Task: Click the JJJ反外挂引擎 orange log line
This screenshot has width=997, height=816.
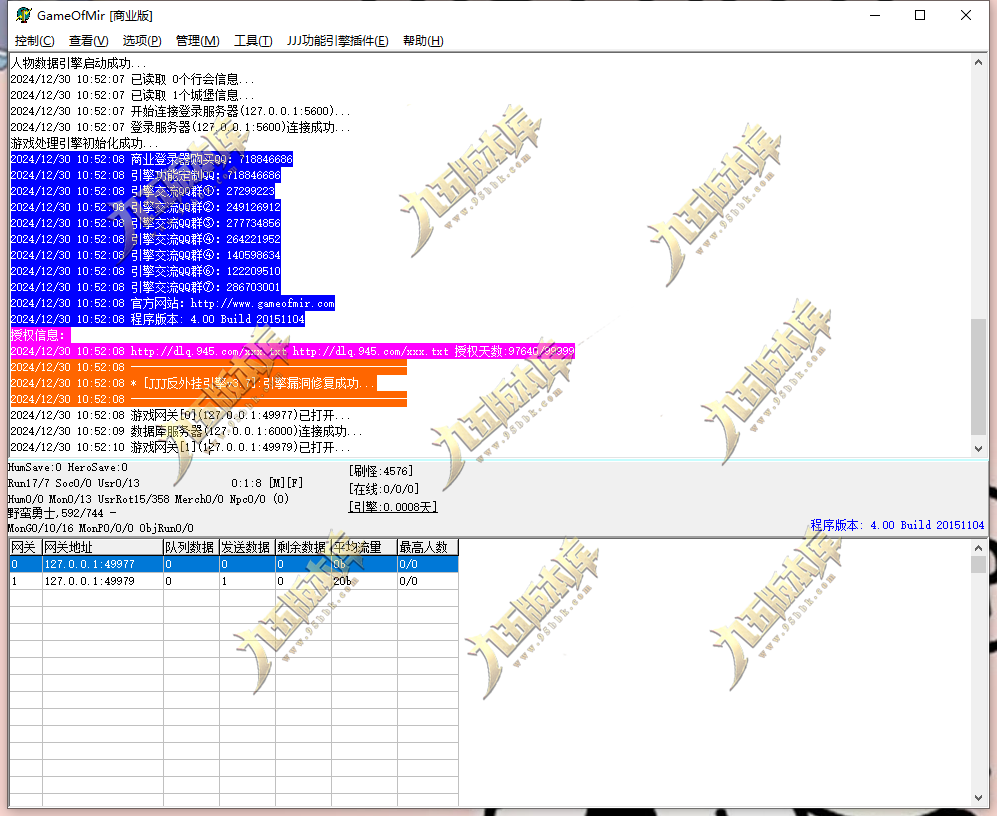Action: 193,383
